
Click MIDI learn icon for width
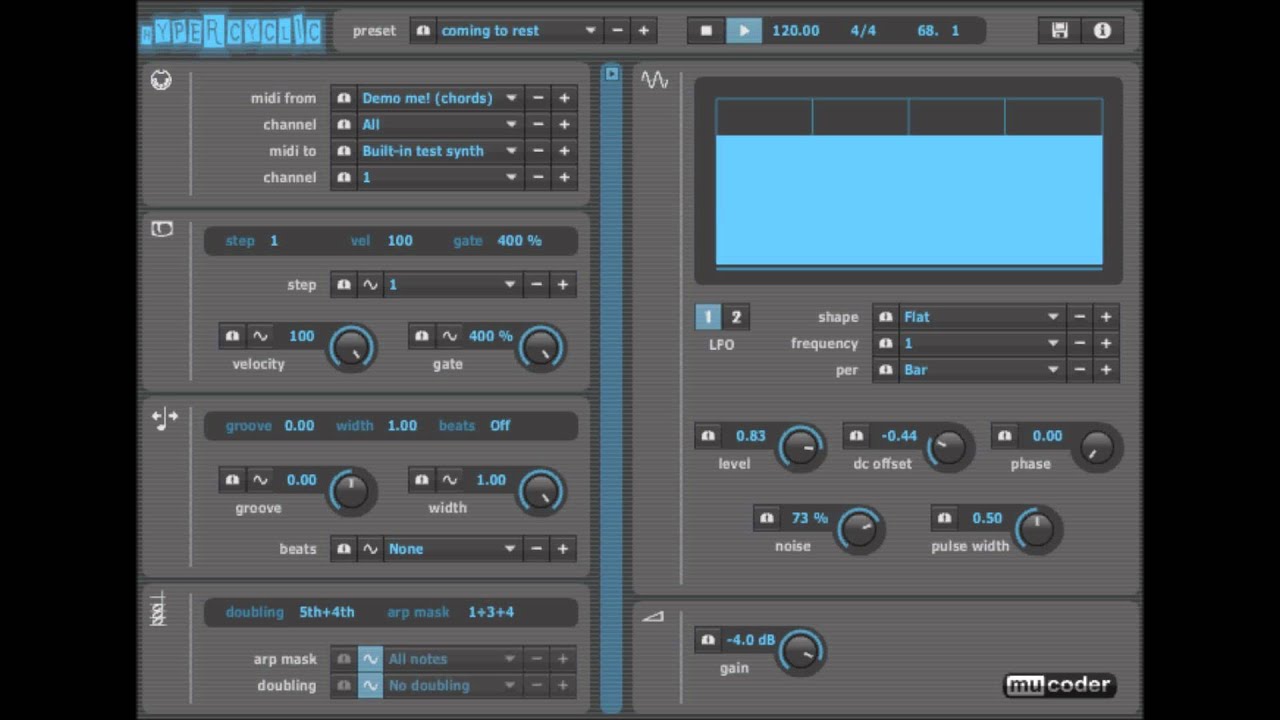tap(422, 480)
